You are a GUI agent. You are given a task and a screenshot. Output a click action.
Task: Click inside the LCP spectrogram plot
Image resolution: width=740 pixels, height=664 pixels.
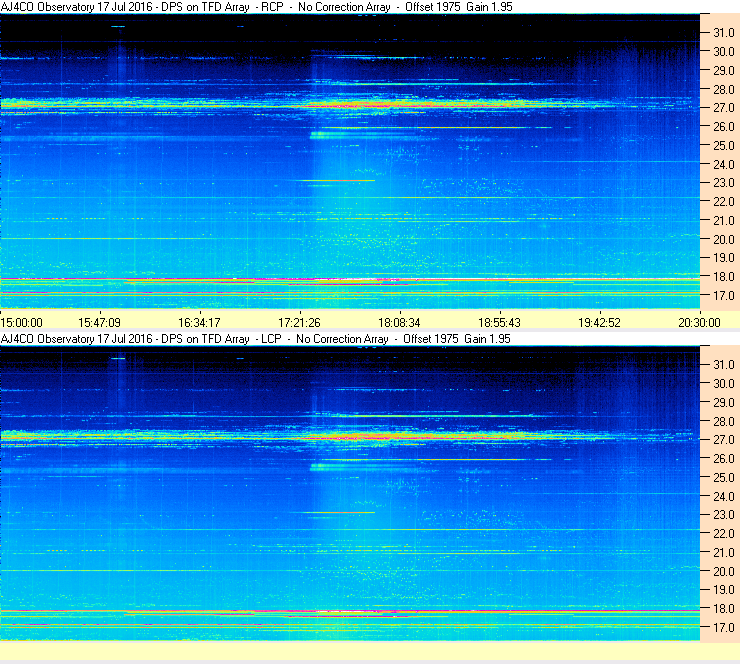pyautogui.click(x=350, y=493)
